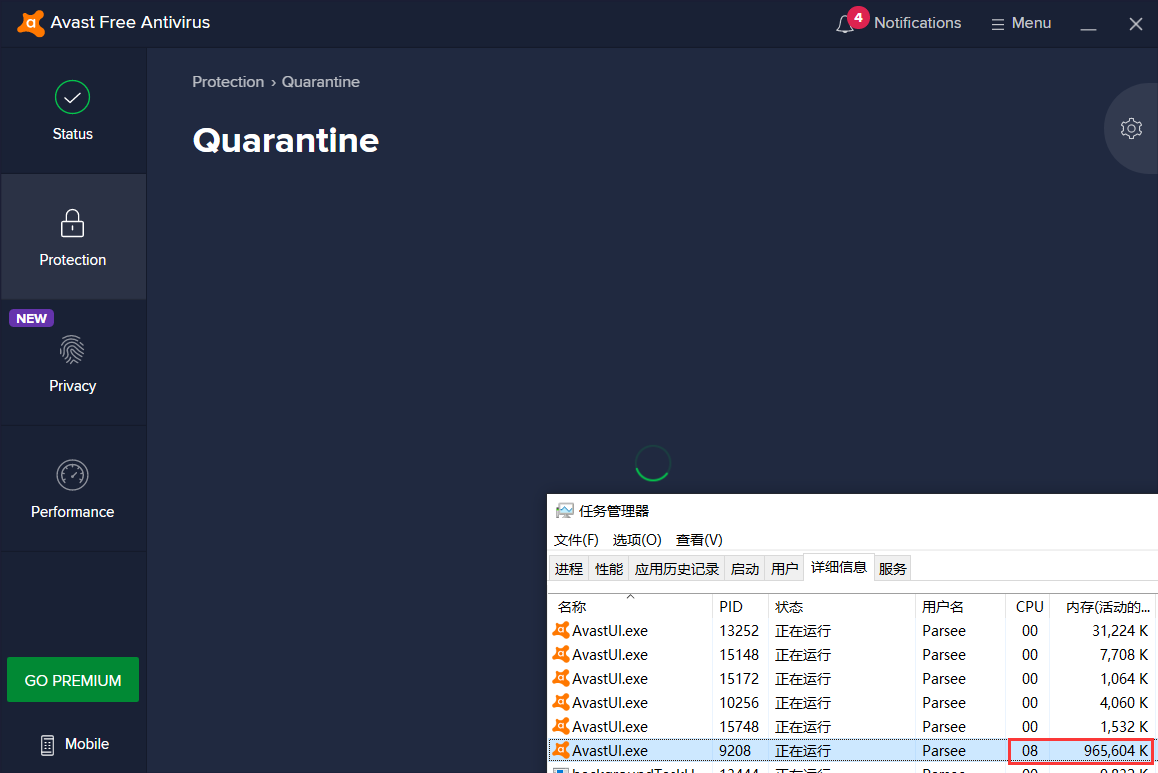This screenshot has width=1158, height=773.
Task: Click the 31,224 K memory value
Action: coord(1120,631)
